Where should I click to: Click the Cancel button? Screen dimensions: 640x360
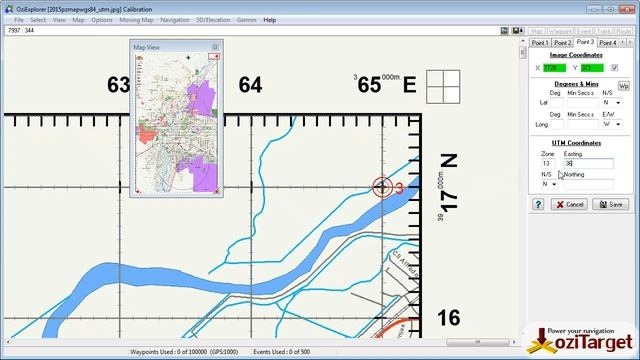click(569, 204)
